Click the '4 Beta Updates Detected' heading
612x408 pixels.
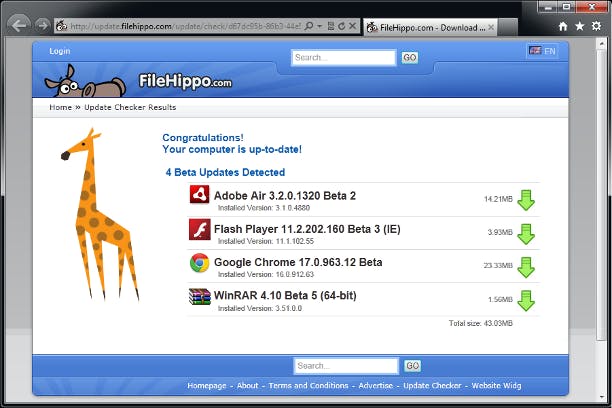click(225, 172)
